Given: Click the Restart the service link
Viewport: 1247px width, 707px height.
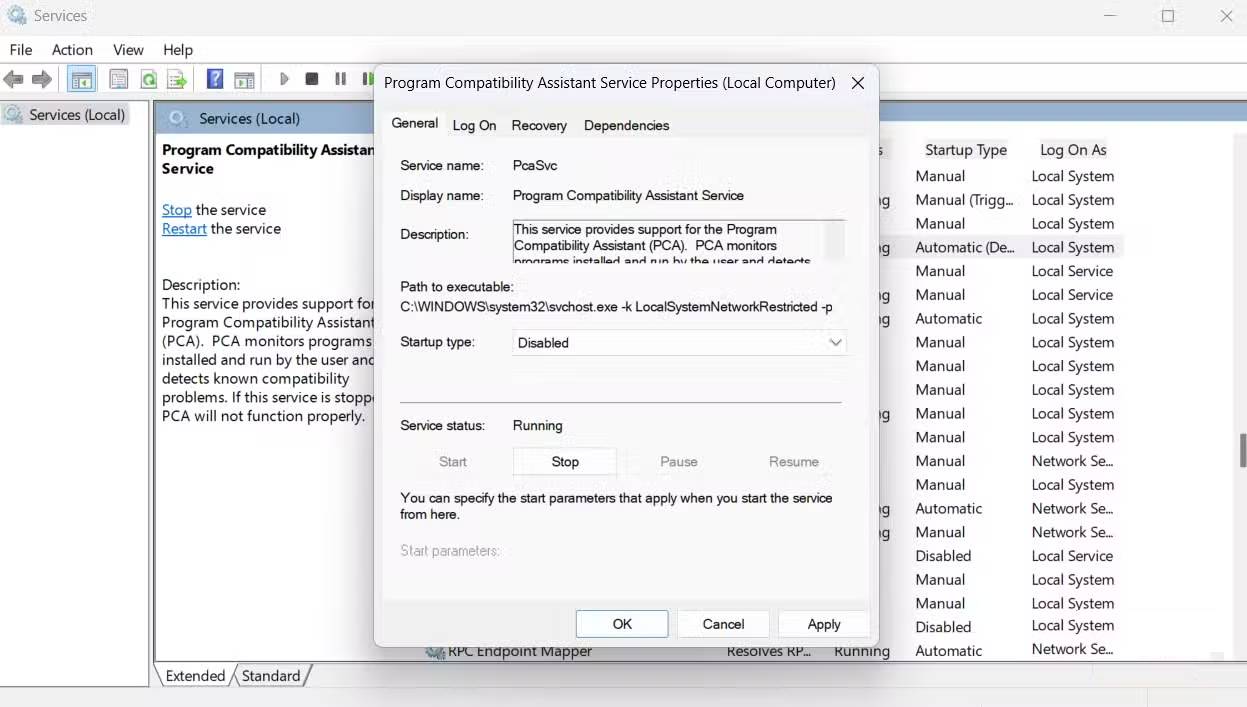Looking at the screenshot, I should 184,228.
